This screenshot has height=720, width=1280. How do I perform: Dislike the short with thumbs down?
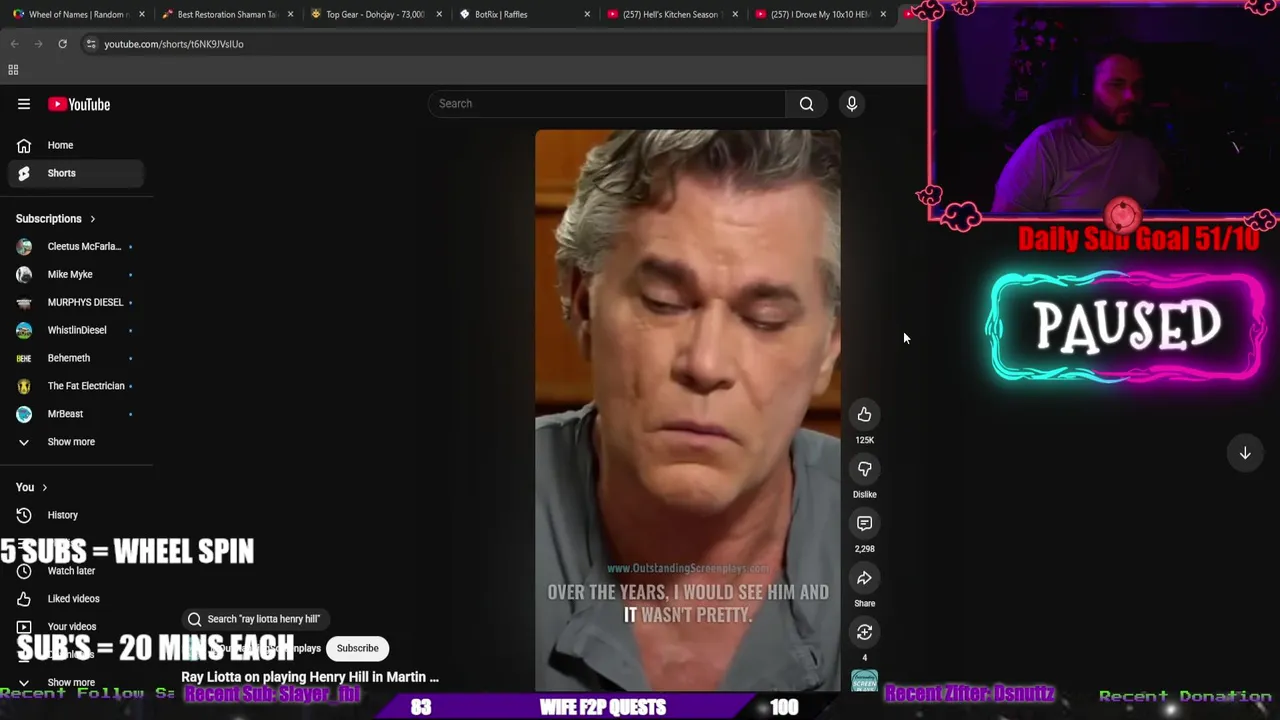click(x=864, y=469)
